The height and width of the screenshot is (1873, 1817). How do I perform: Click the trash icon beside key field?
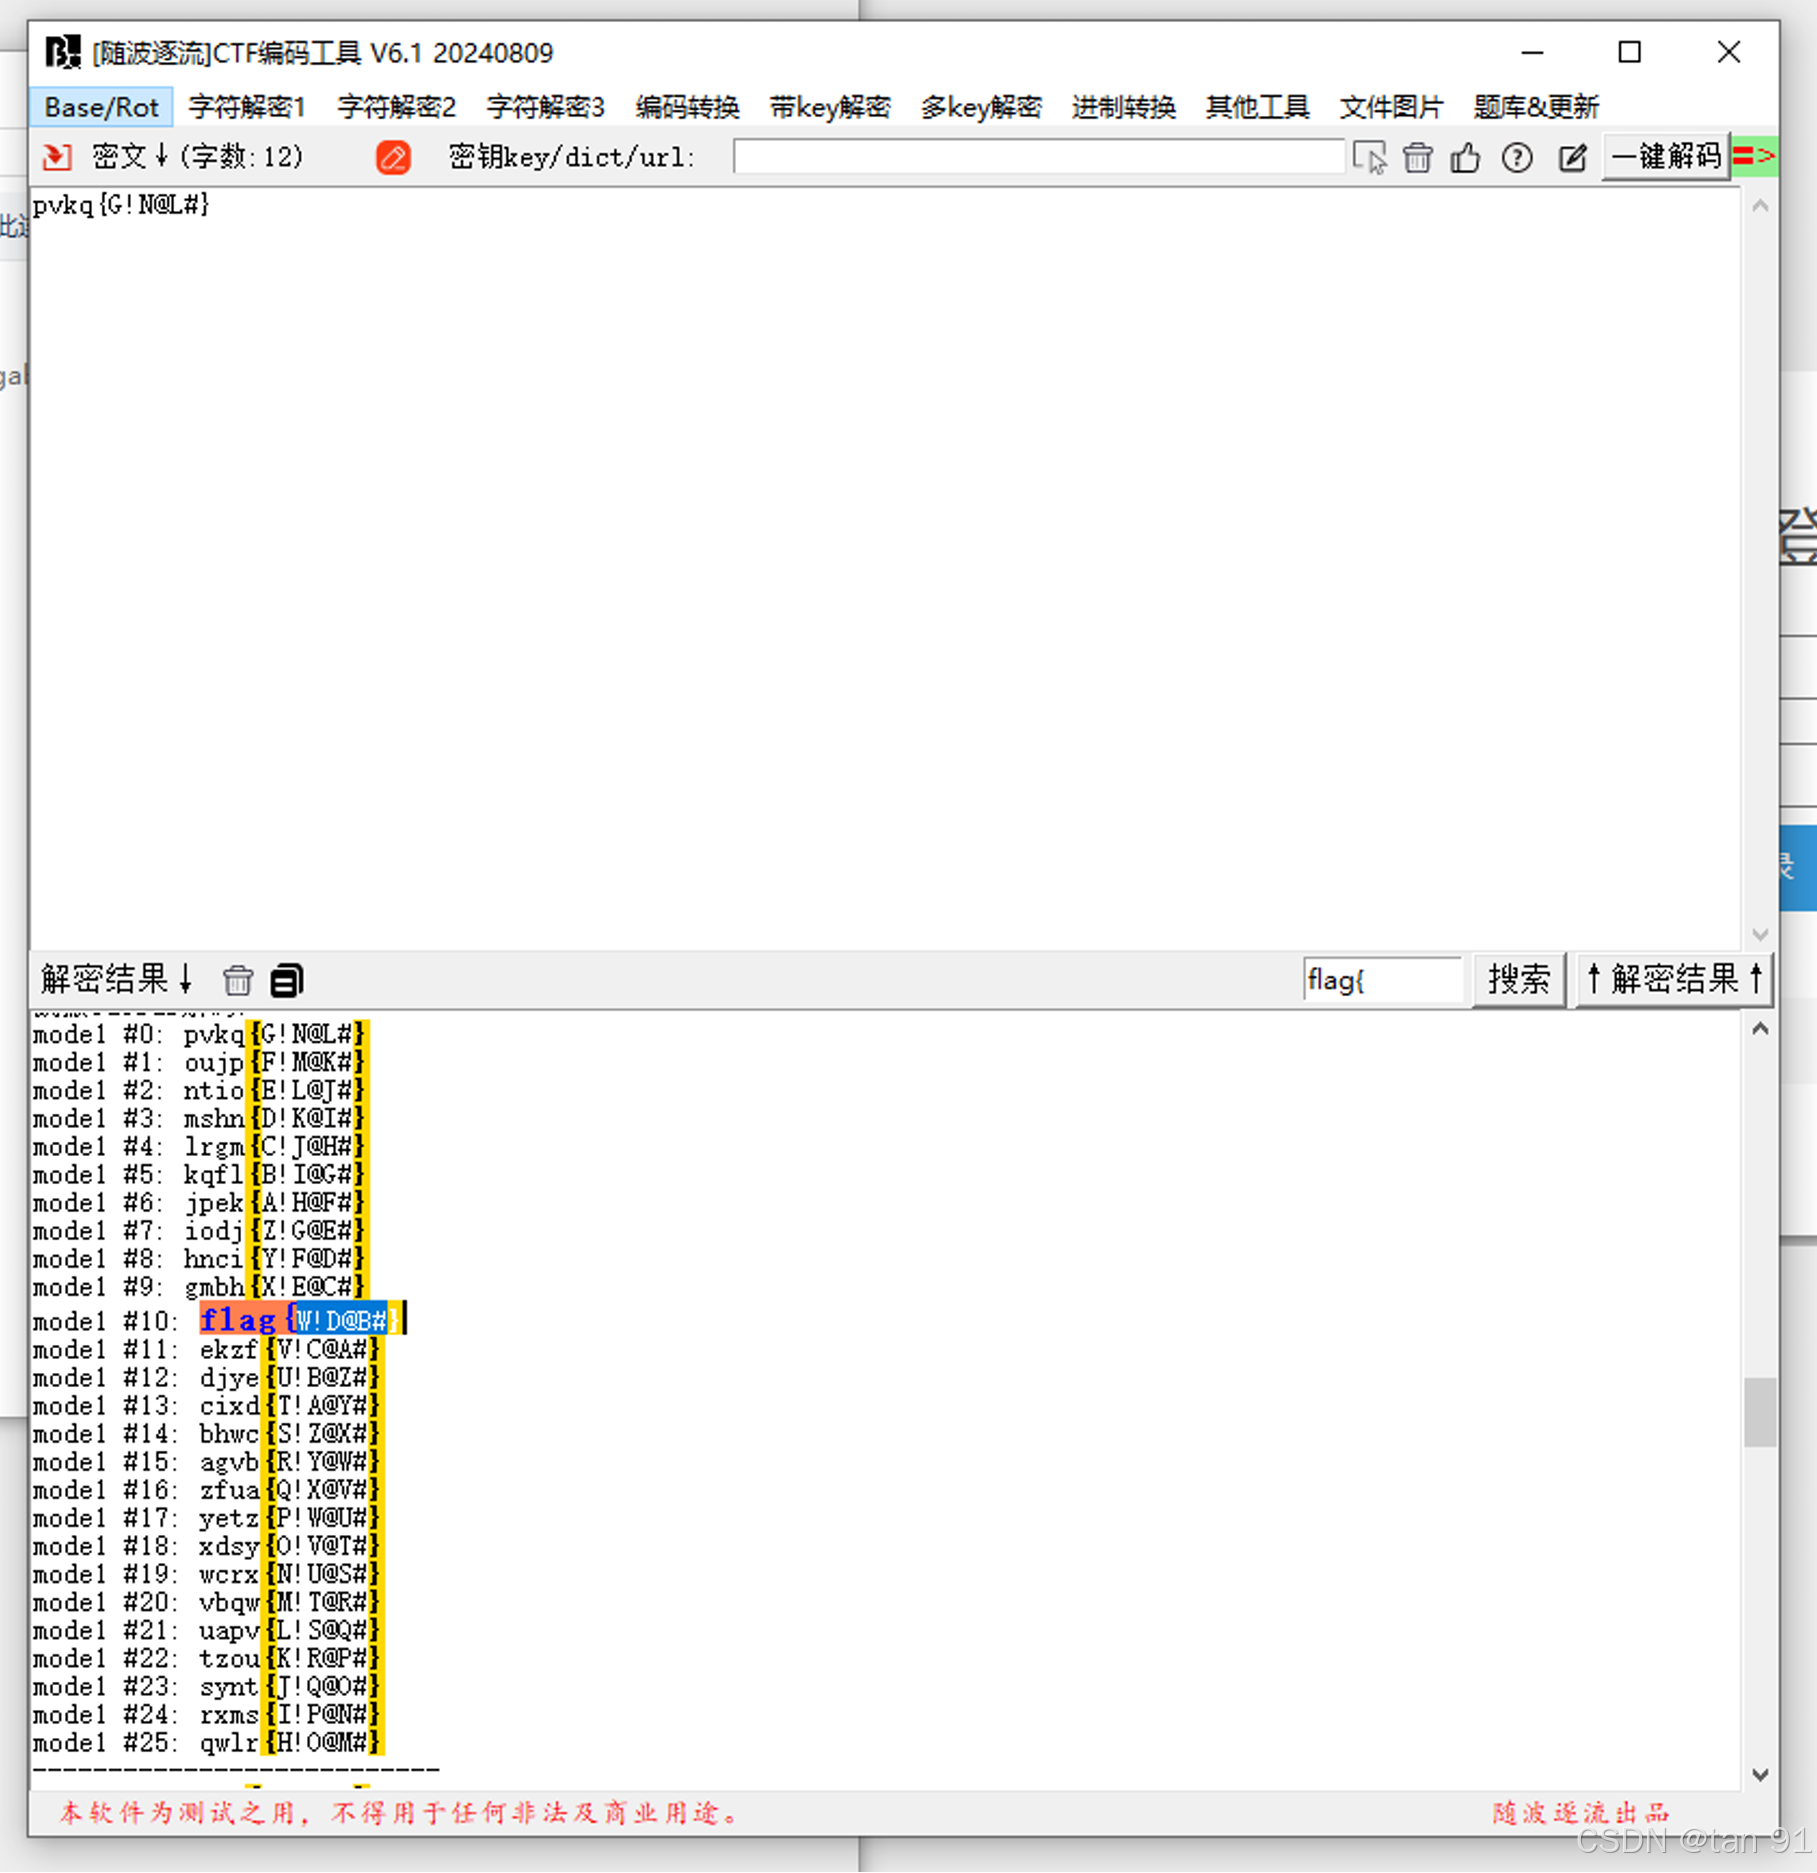1417,157
